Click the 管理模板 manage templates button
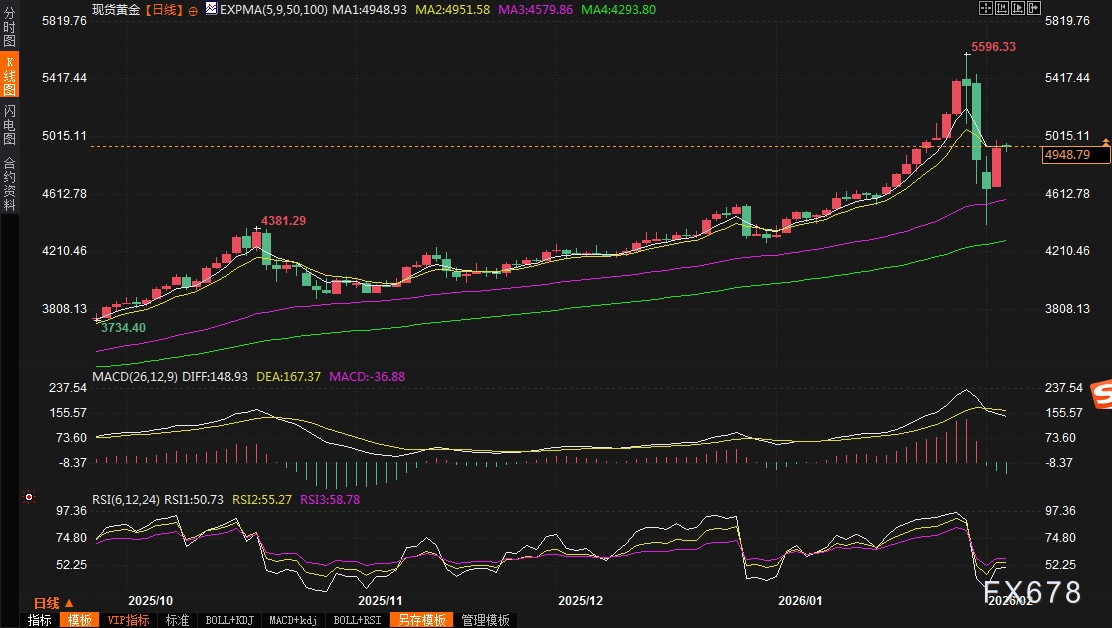 (x=485, y=620)
